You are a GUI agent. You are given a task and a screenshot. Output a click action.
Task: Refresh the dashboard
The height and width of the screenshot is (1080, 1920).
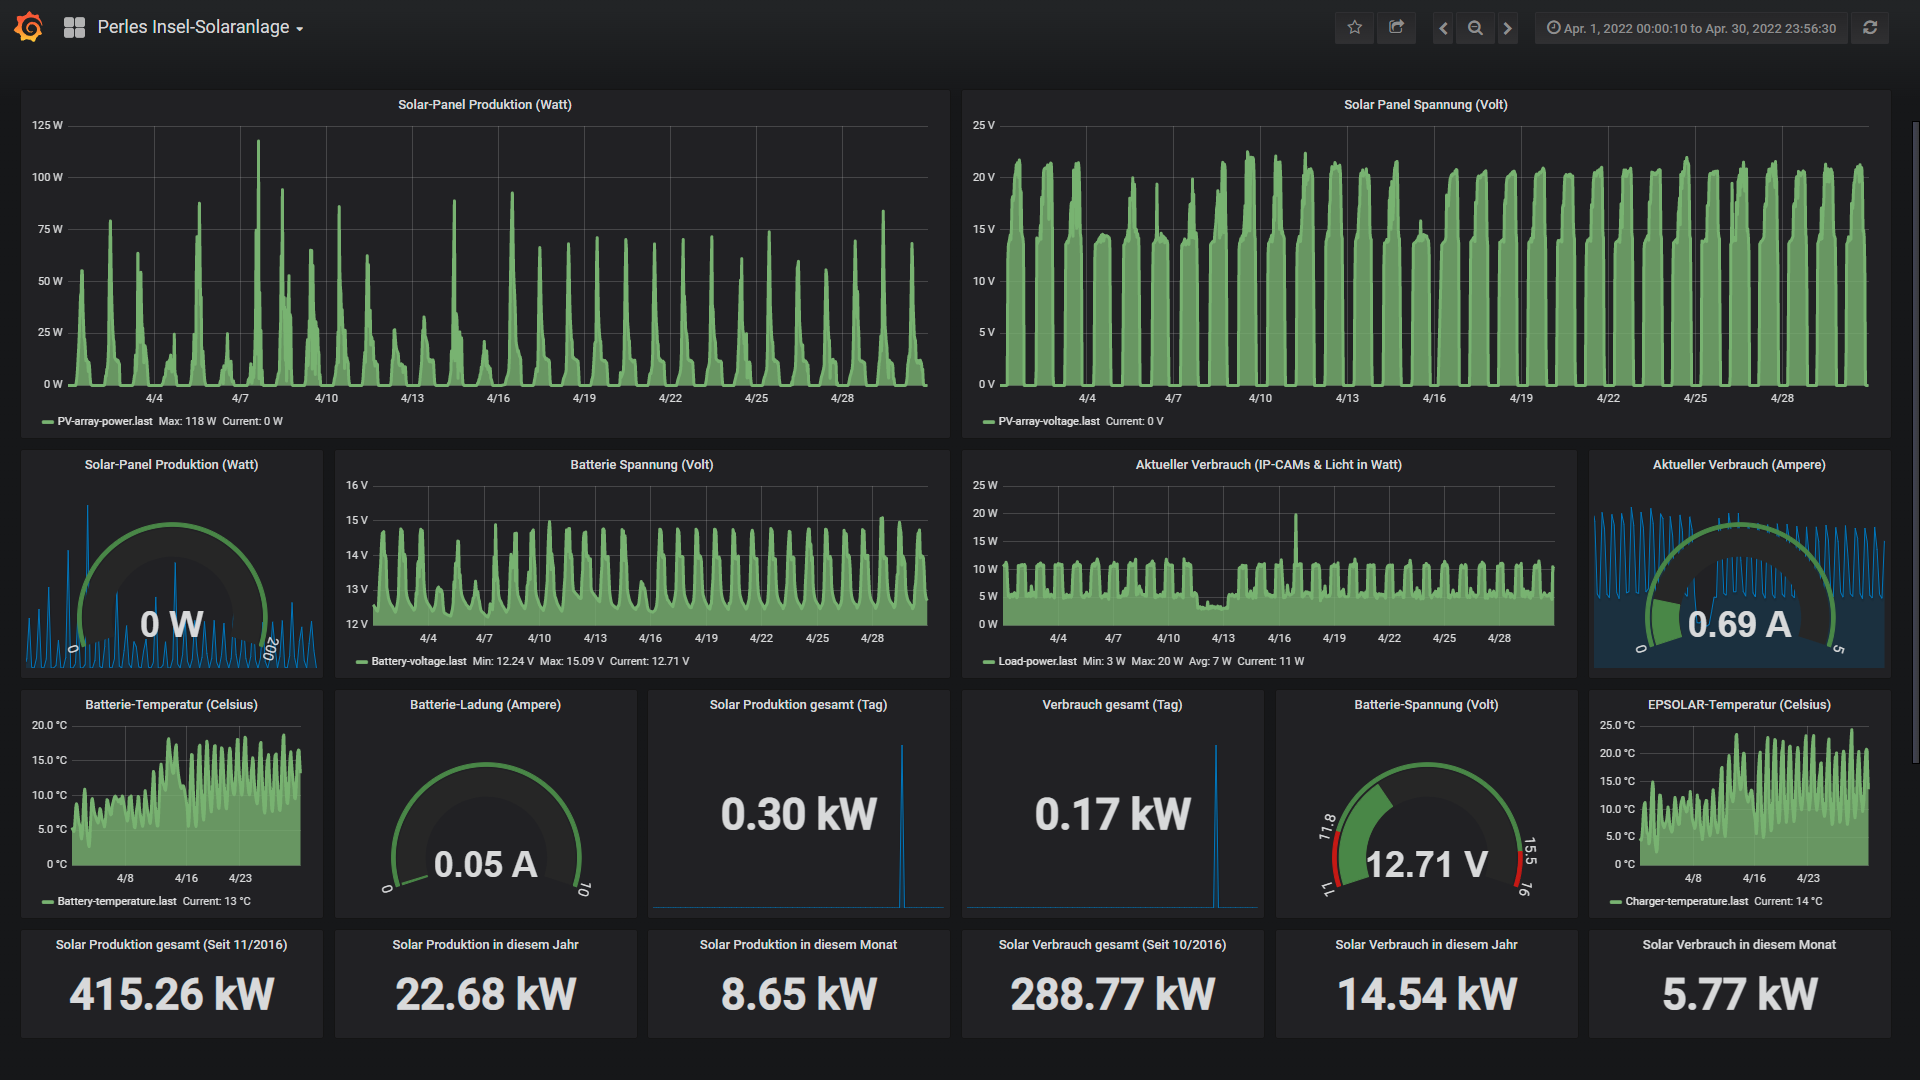pos(1870,28)
